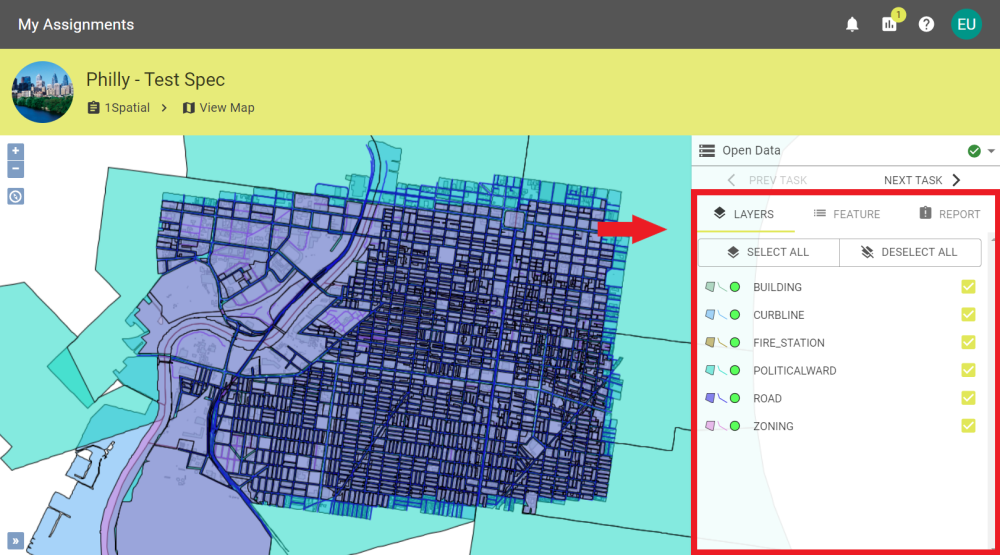Click the Open Data storage icon

pos(707,151)
